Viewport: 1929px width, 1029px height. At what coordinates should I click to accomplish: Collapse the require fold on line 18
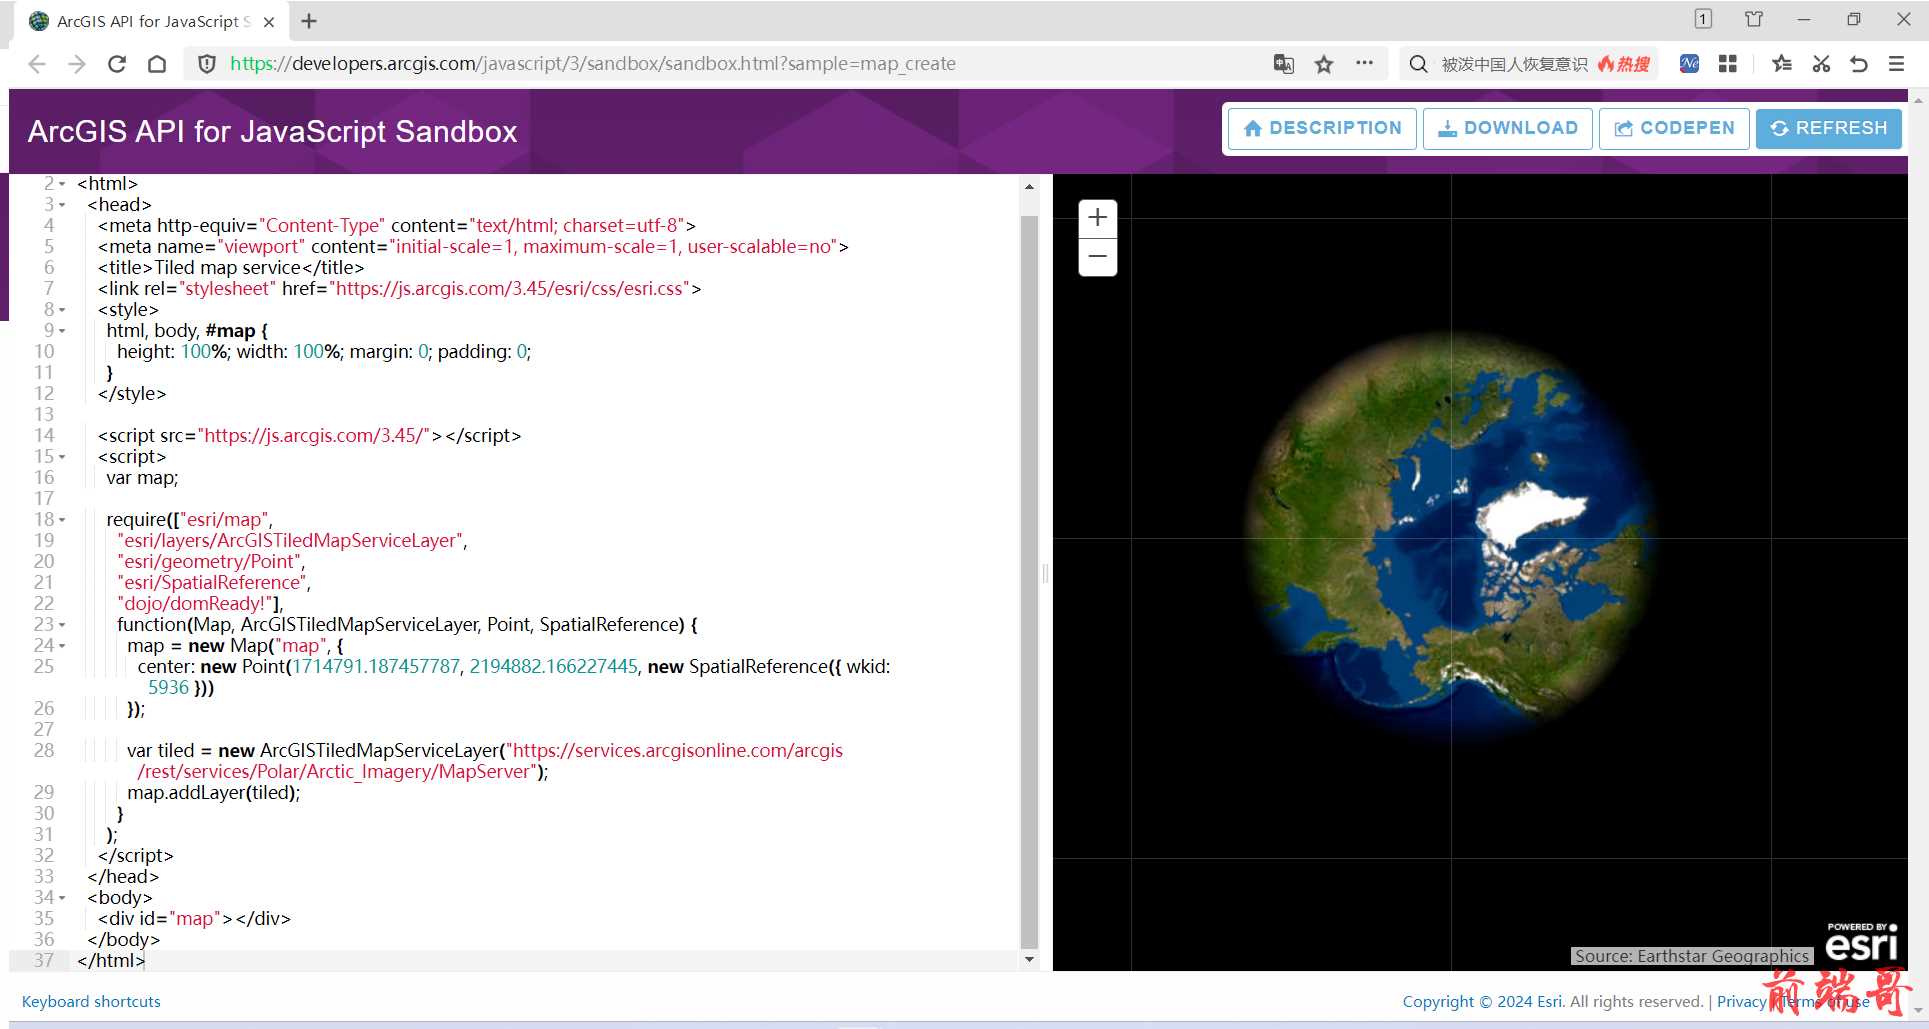click(62, 520)
